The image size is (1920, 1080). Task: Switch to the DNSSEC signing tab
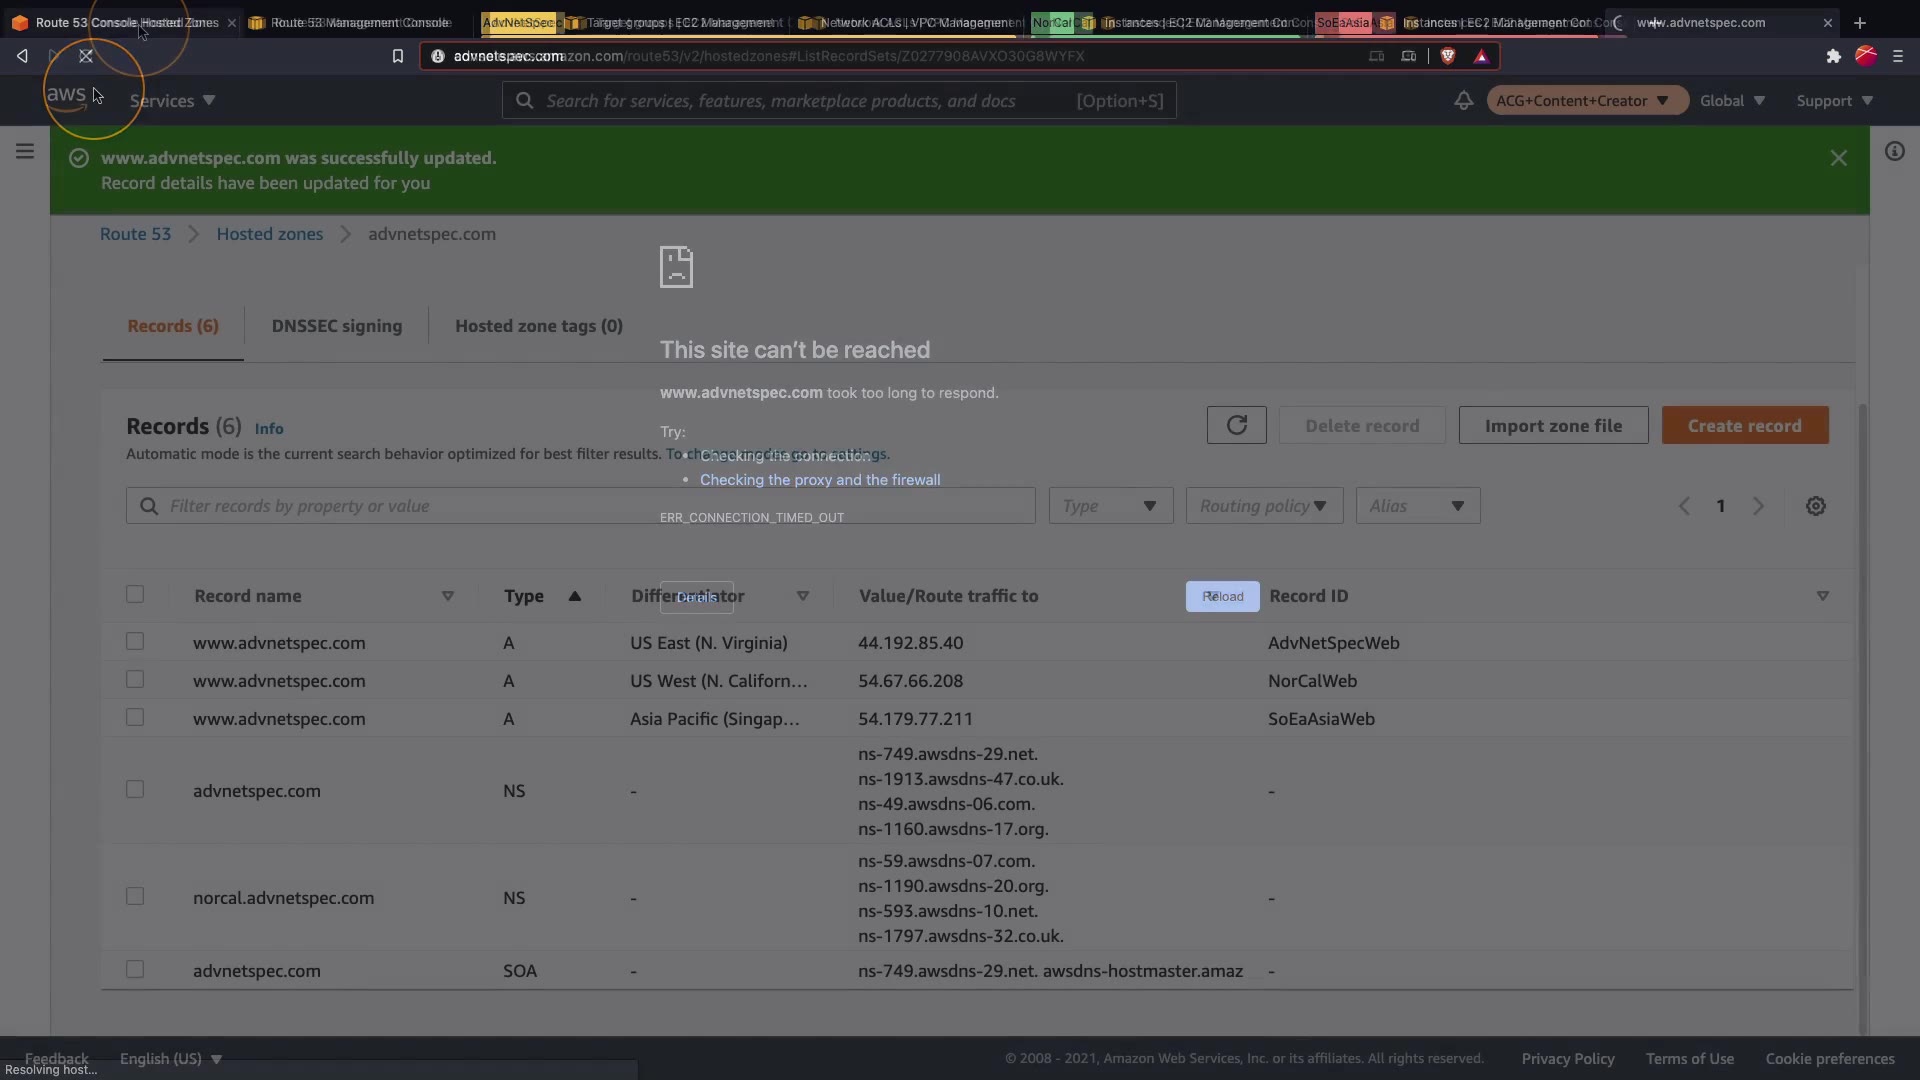point(336,326)
